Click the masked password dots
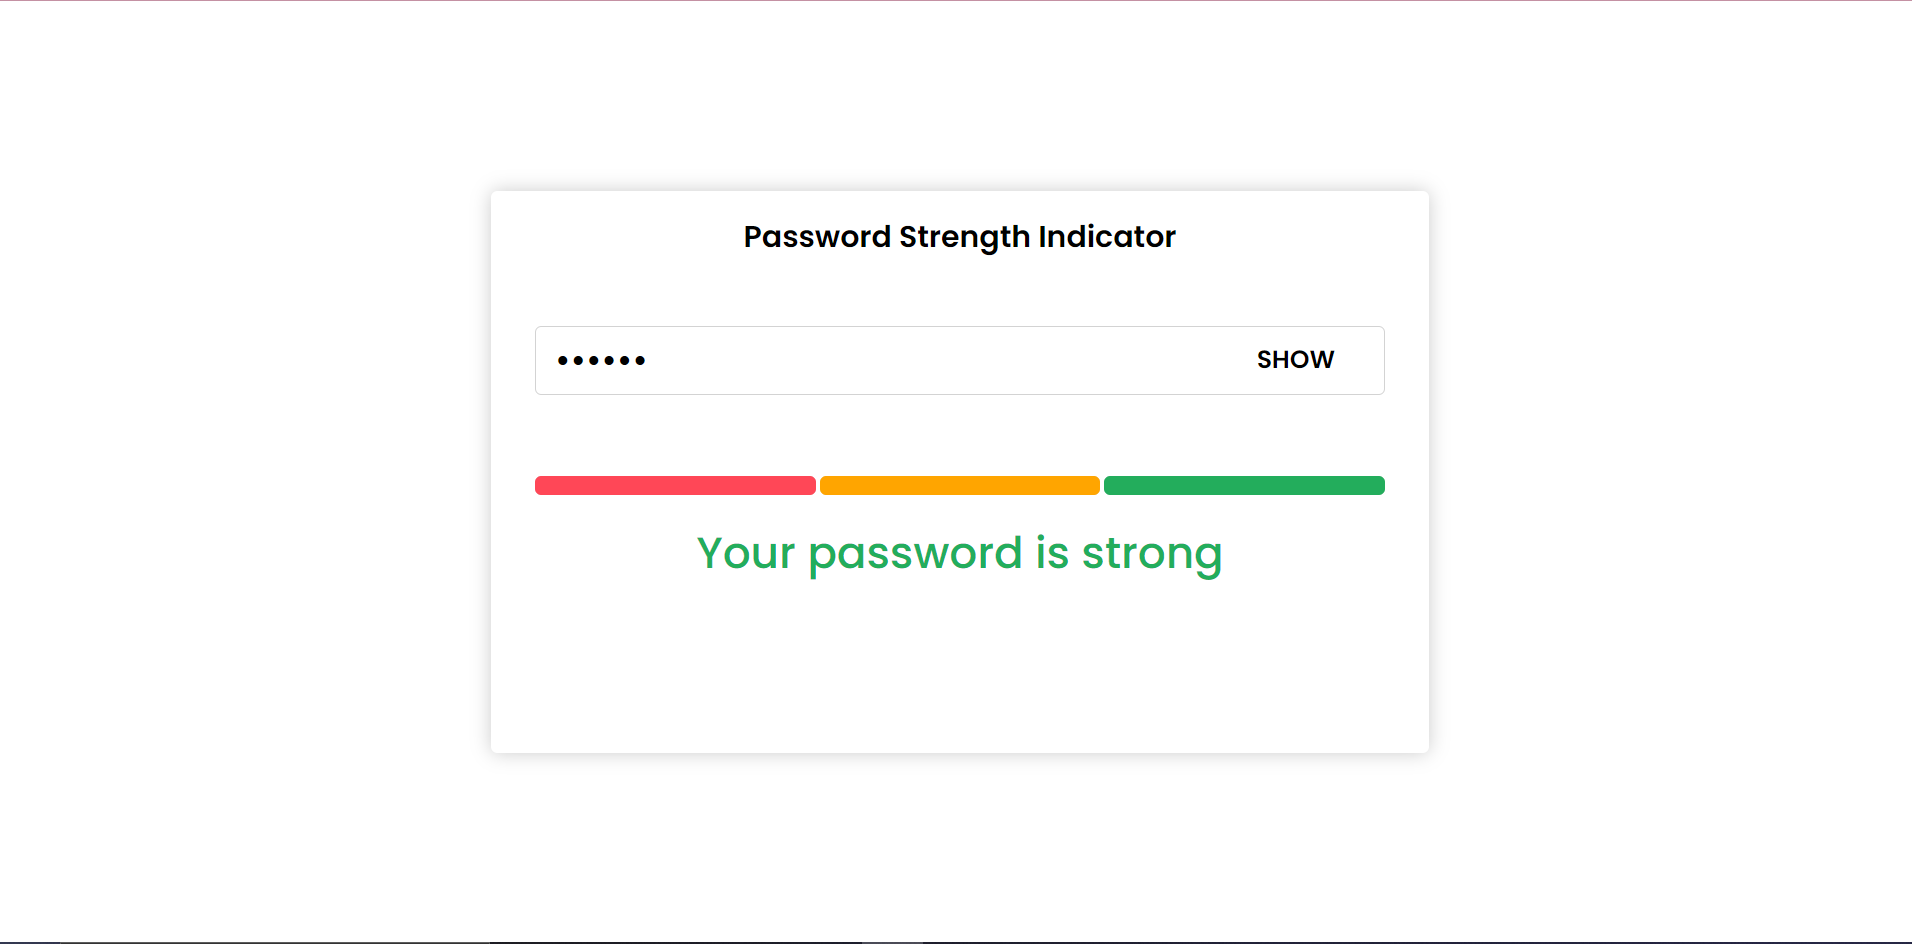Viewport: 1912px width, 944px height. 601,360
